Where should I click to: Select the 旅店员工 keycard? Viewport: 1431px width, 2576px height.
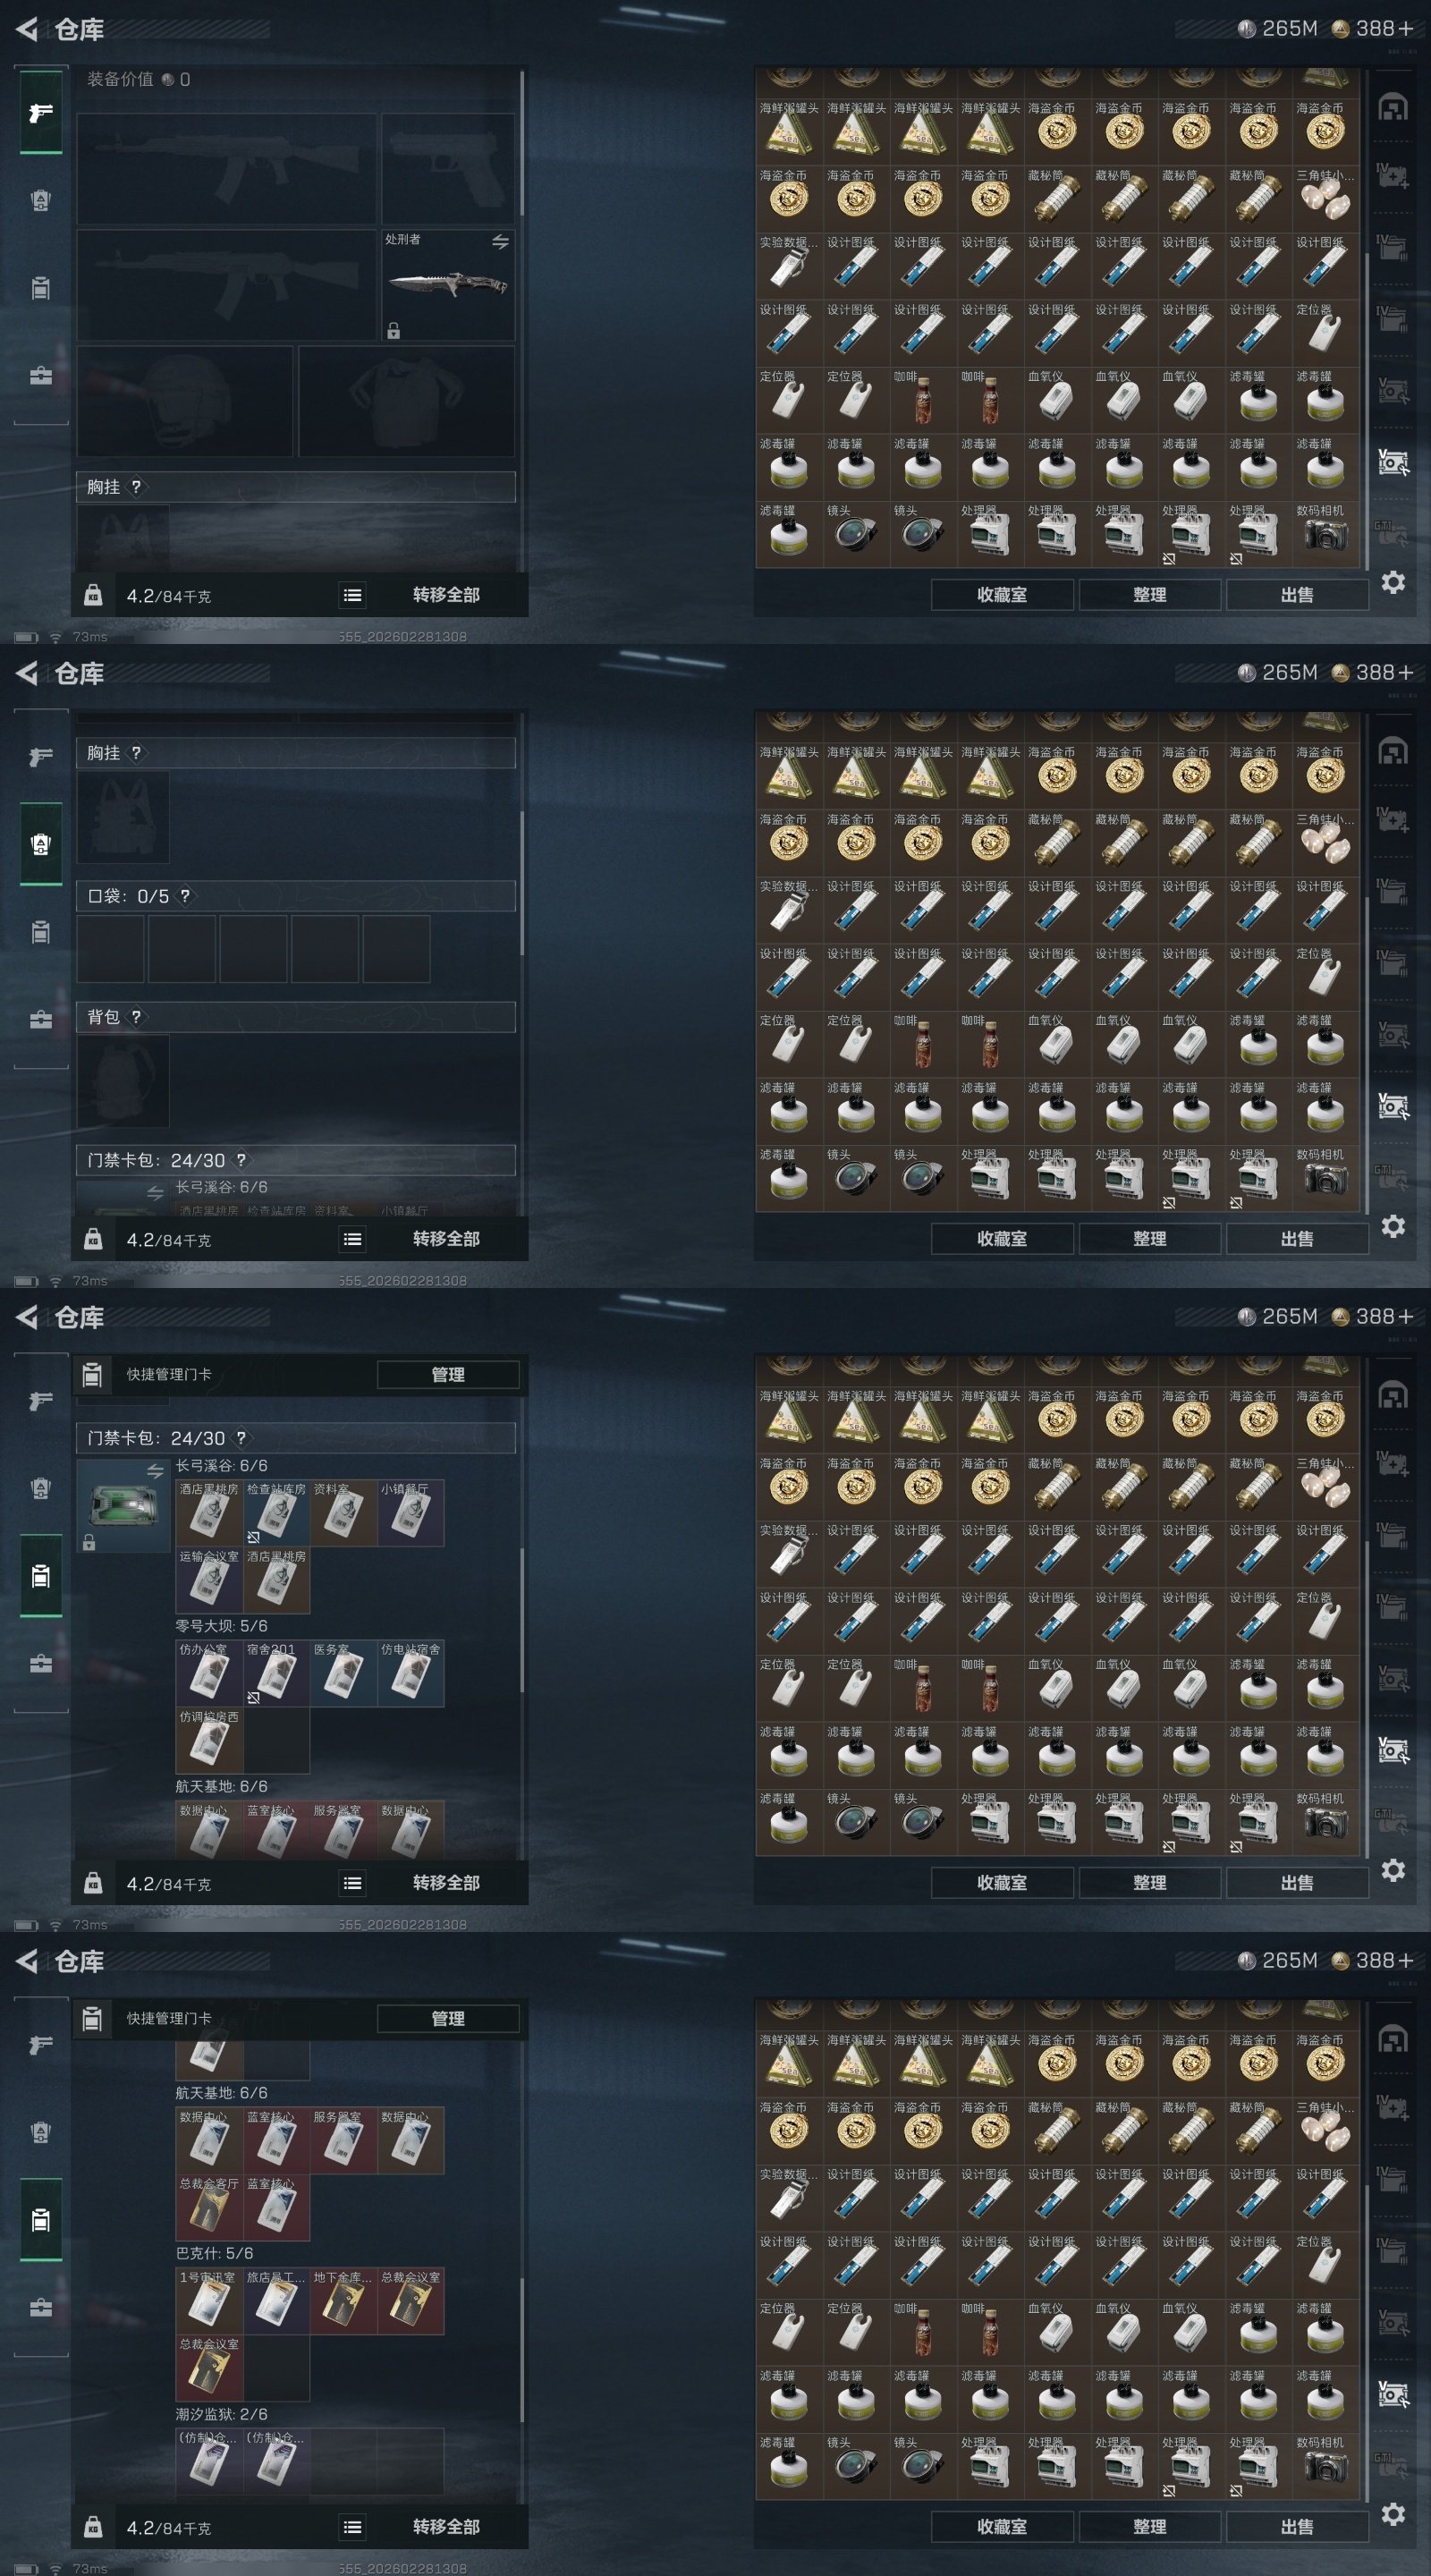coord(276,2301)
